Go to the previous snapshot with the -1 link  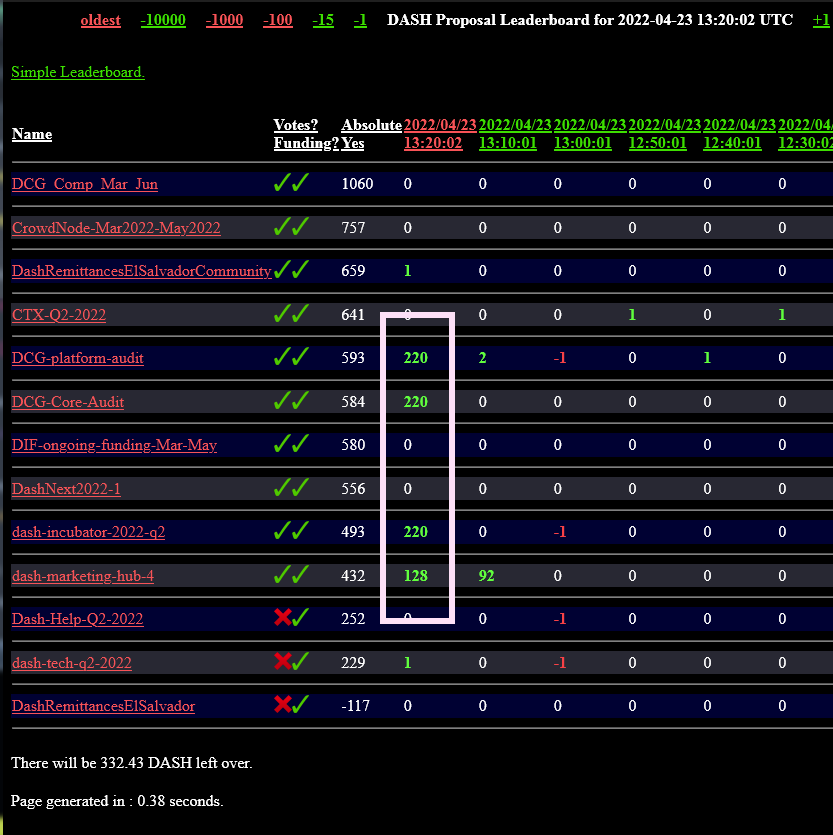(360, 20)
